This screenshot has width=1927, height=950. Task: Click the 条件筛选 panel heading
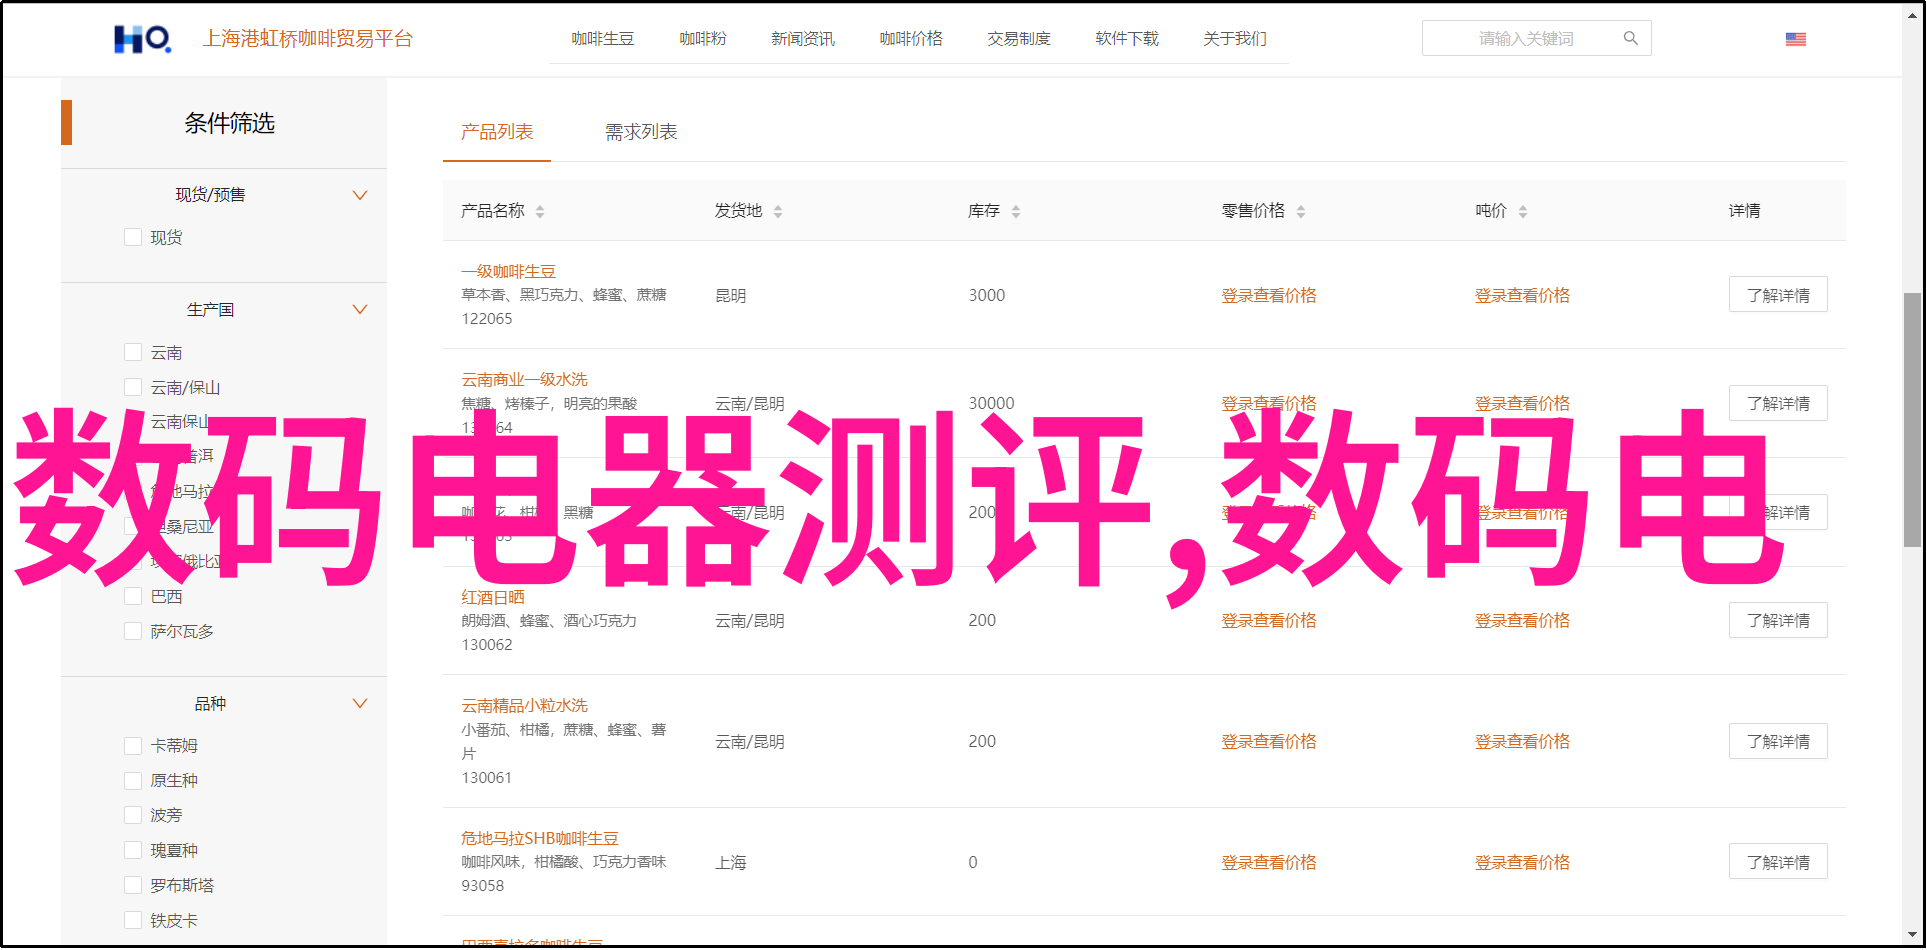(x=229, y=123)
